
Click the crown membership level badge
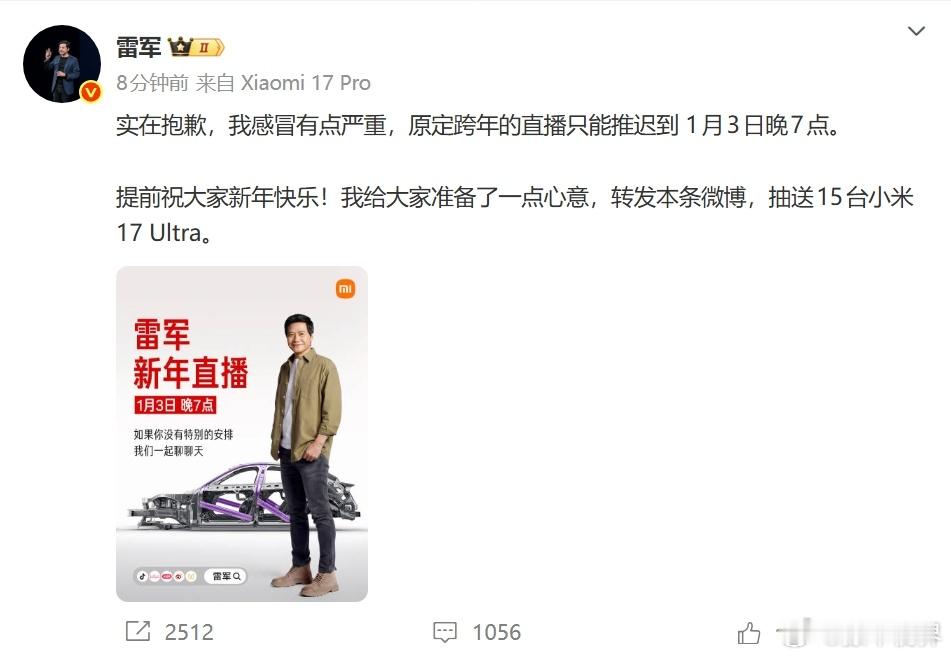tap(196, 47)
